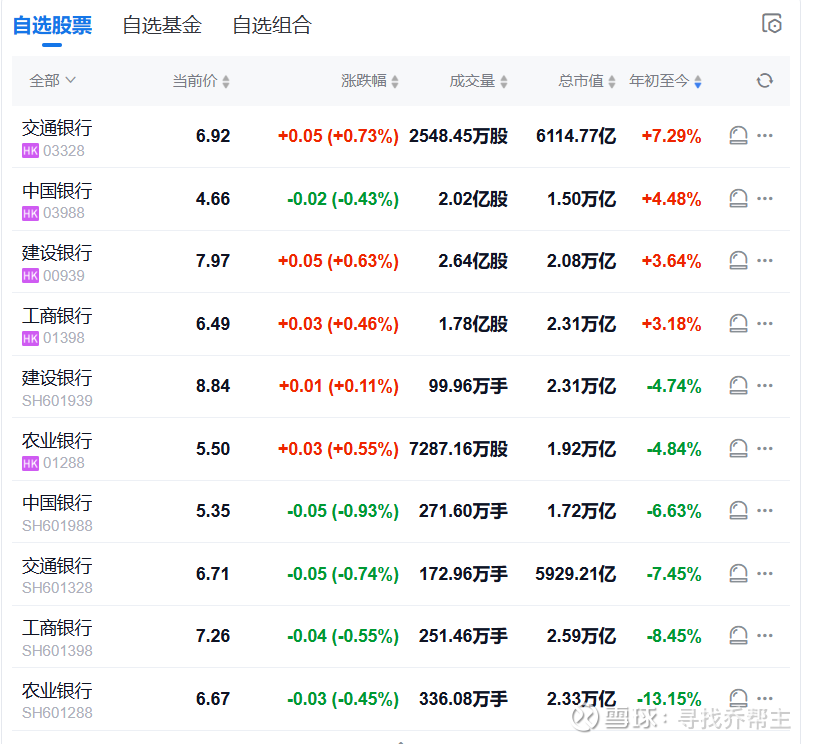Open 建设银行 00939 stock details
This screenshot has height=744, width=815.
tap(57, 253)
